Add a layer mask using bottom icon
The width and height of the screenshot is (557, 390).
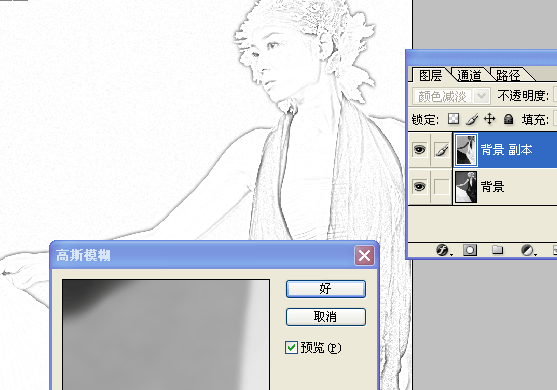470,250
